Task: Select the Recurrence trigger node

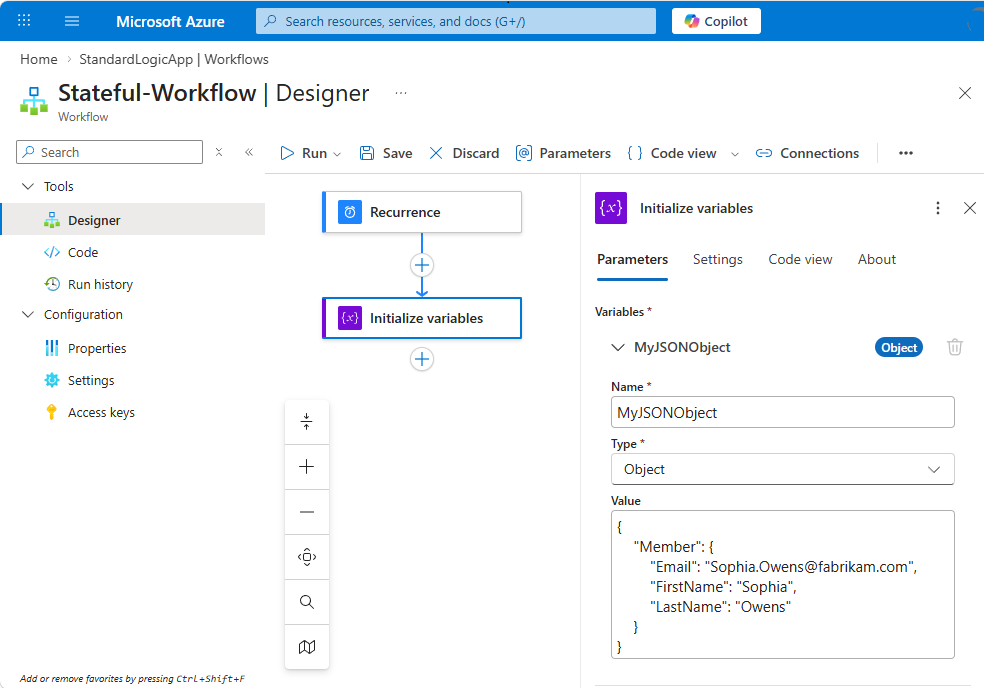Action: [422, 212]
